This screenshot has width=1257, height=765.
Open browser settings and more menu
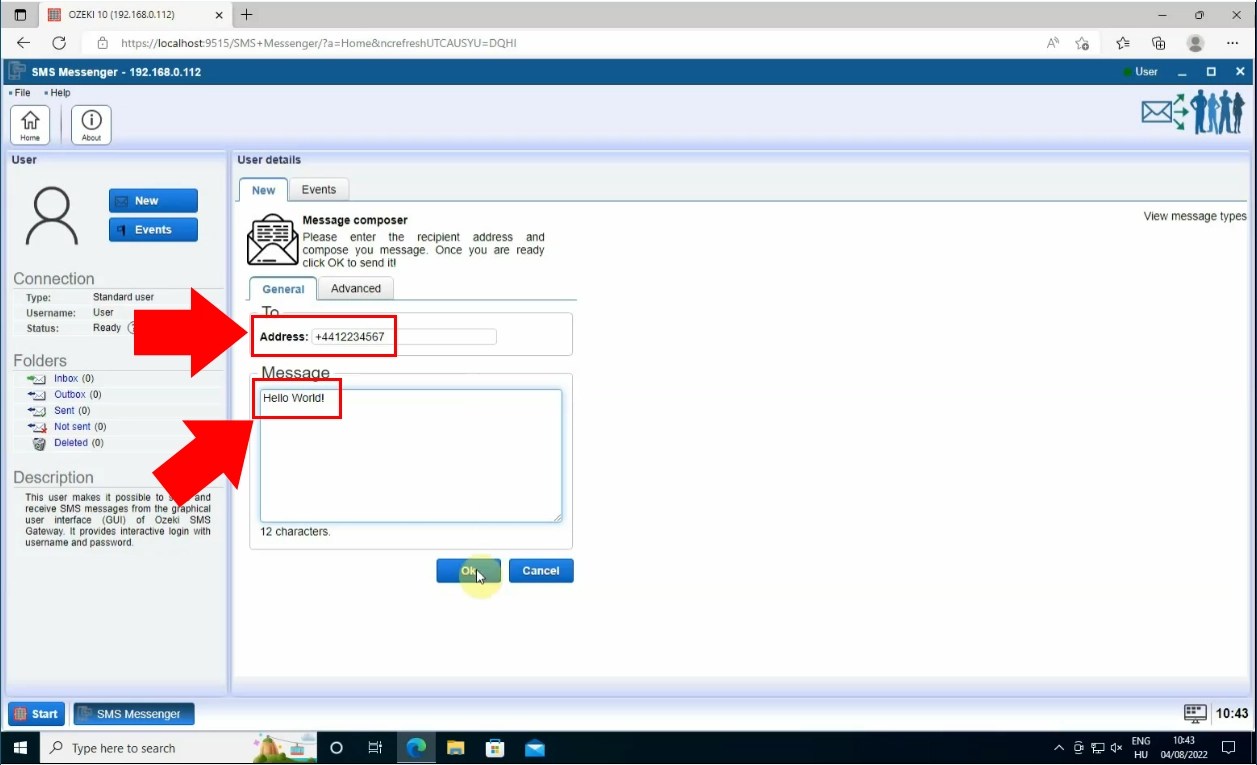pyautogui.click(x=1232, y=43)
